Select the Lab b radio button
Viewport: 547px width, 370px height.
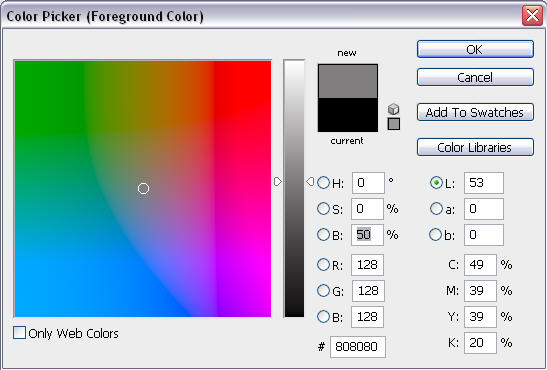435,235
